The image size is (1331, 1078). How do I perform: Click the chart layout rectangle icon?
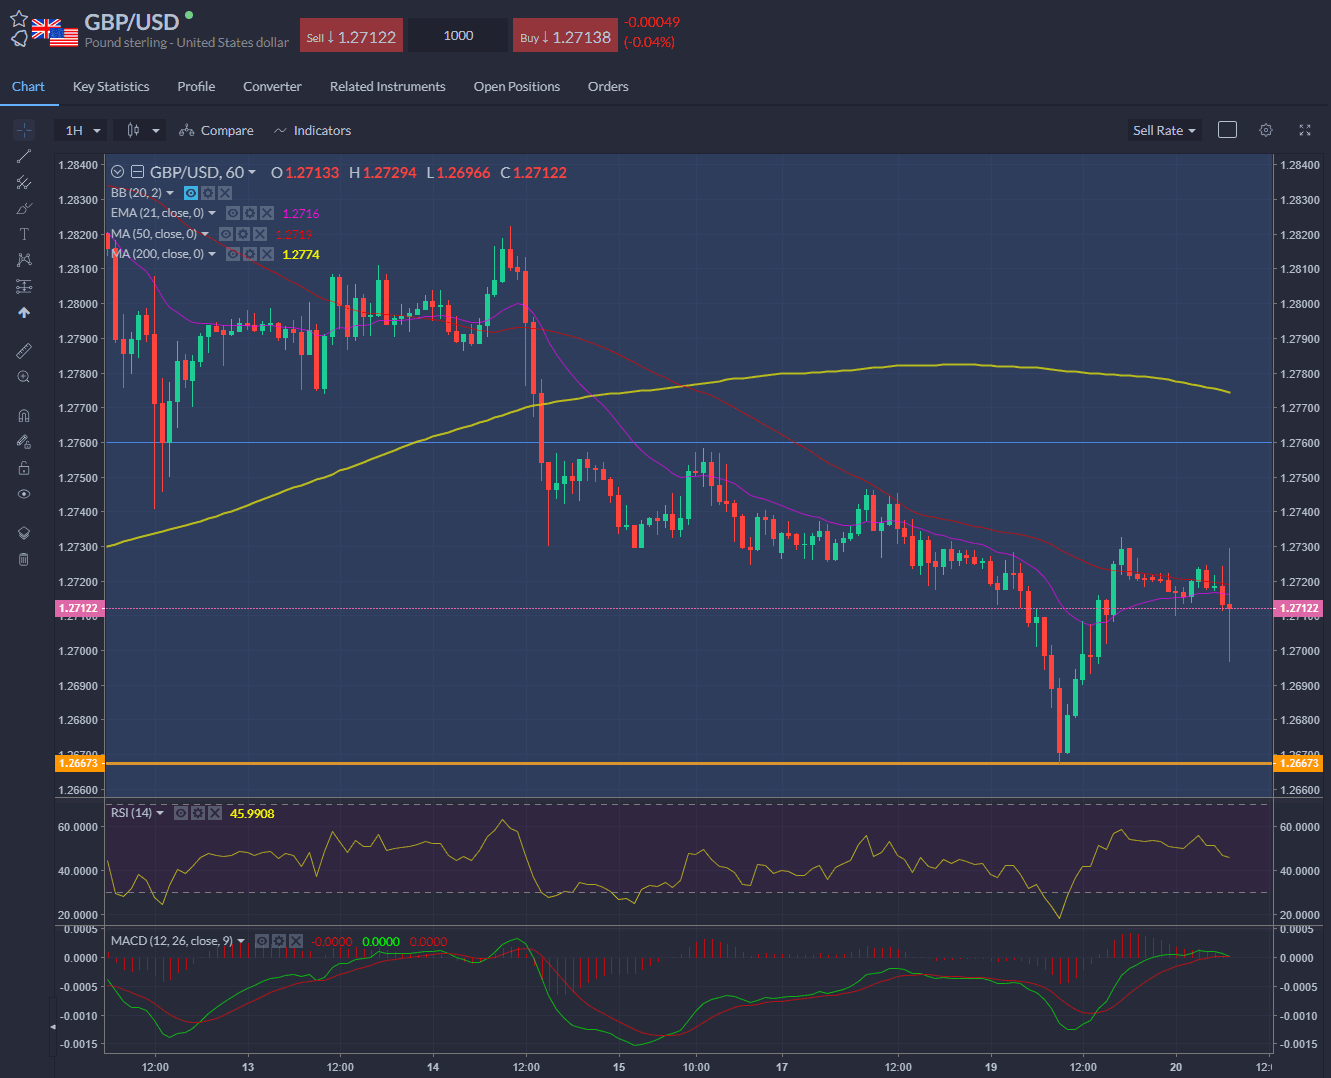pyautogui.click(x=1227, y=130)
